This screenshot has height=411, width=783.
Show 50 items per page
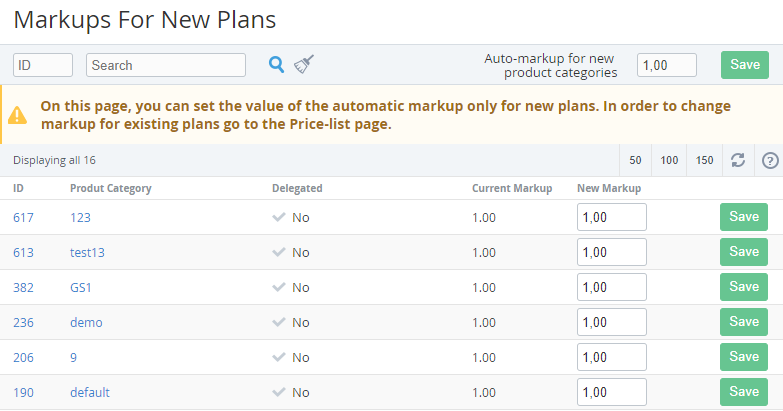pyautogui.click(x=635, y=160)
